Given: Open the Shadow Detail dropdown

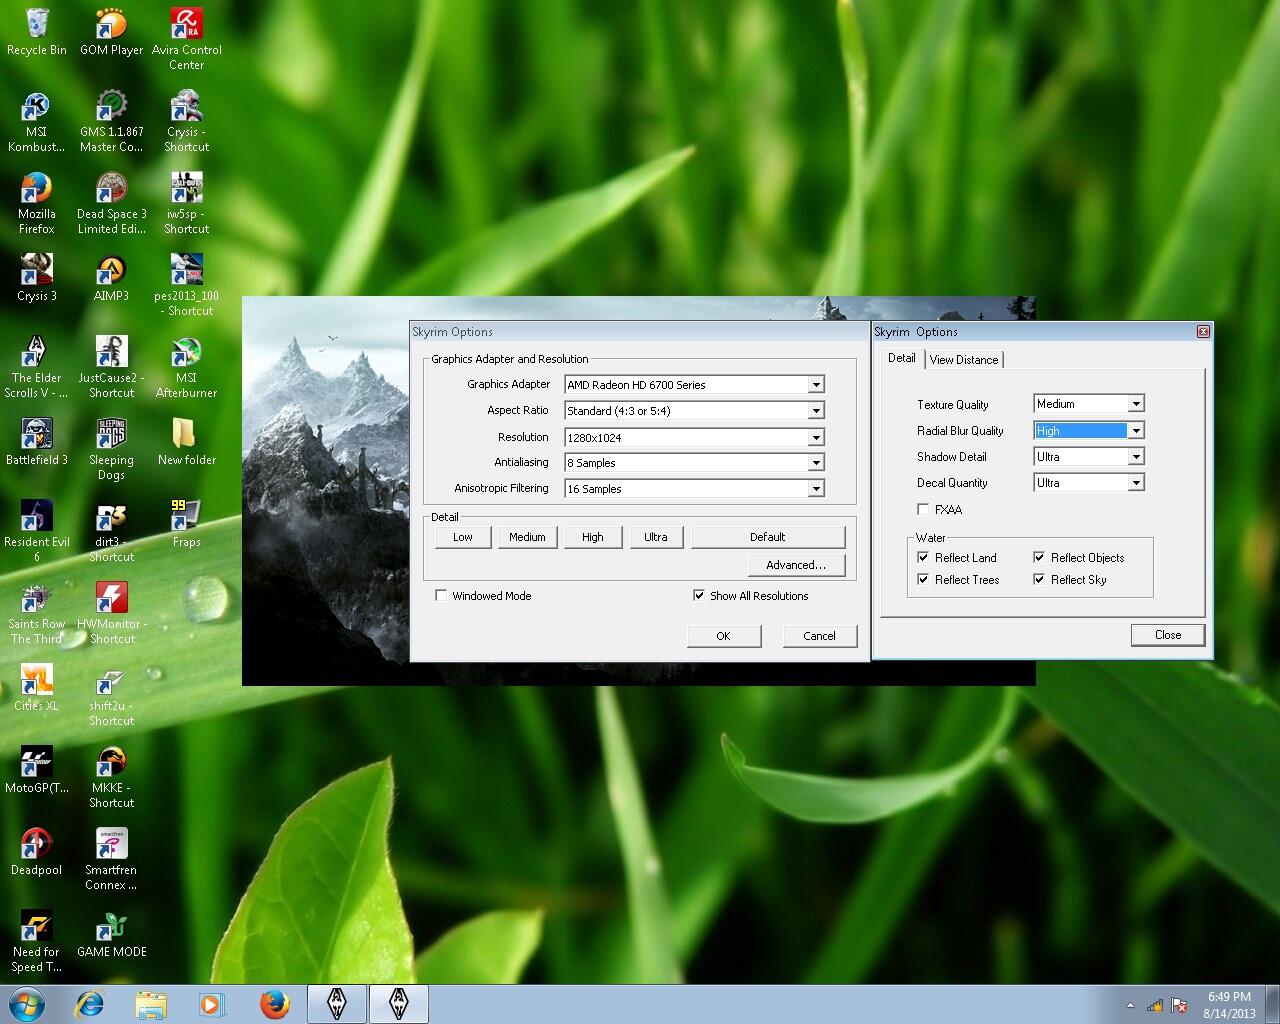Looking at the screenshot, I should tap(1136, 456).
